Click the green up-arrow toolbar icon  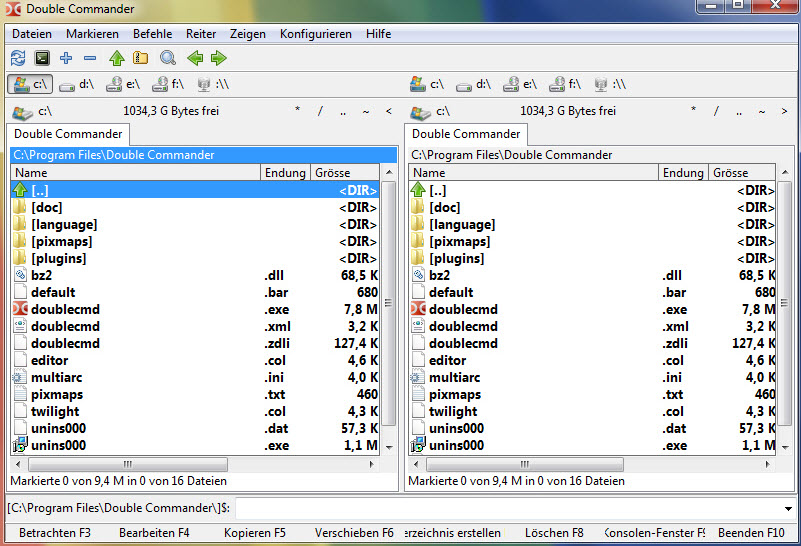(x=117, y=58)
